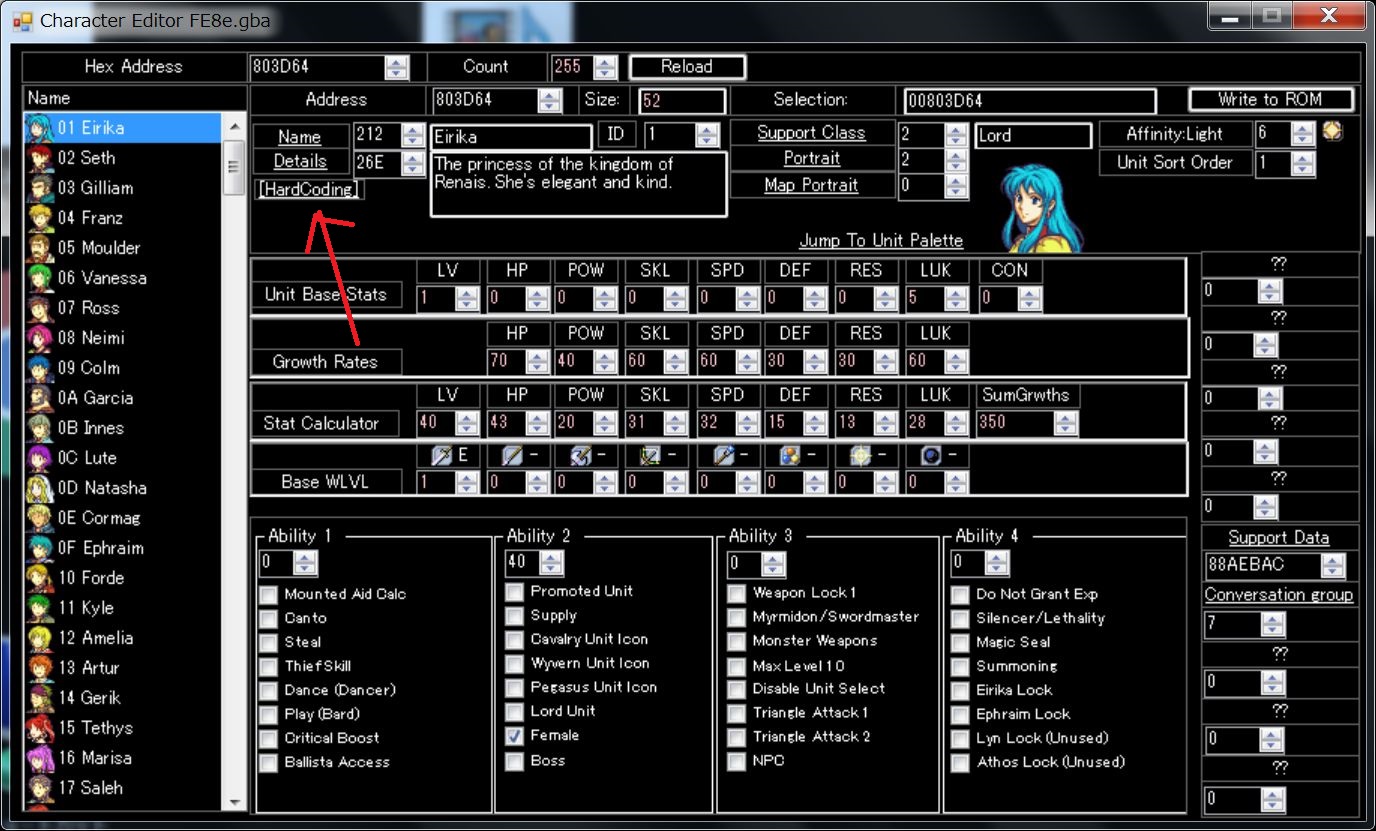Check the Lord Unit checkbox
This screenshot has height=831, width=1376.
coord(514,712)
